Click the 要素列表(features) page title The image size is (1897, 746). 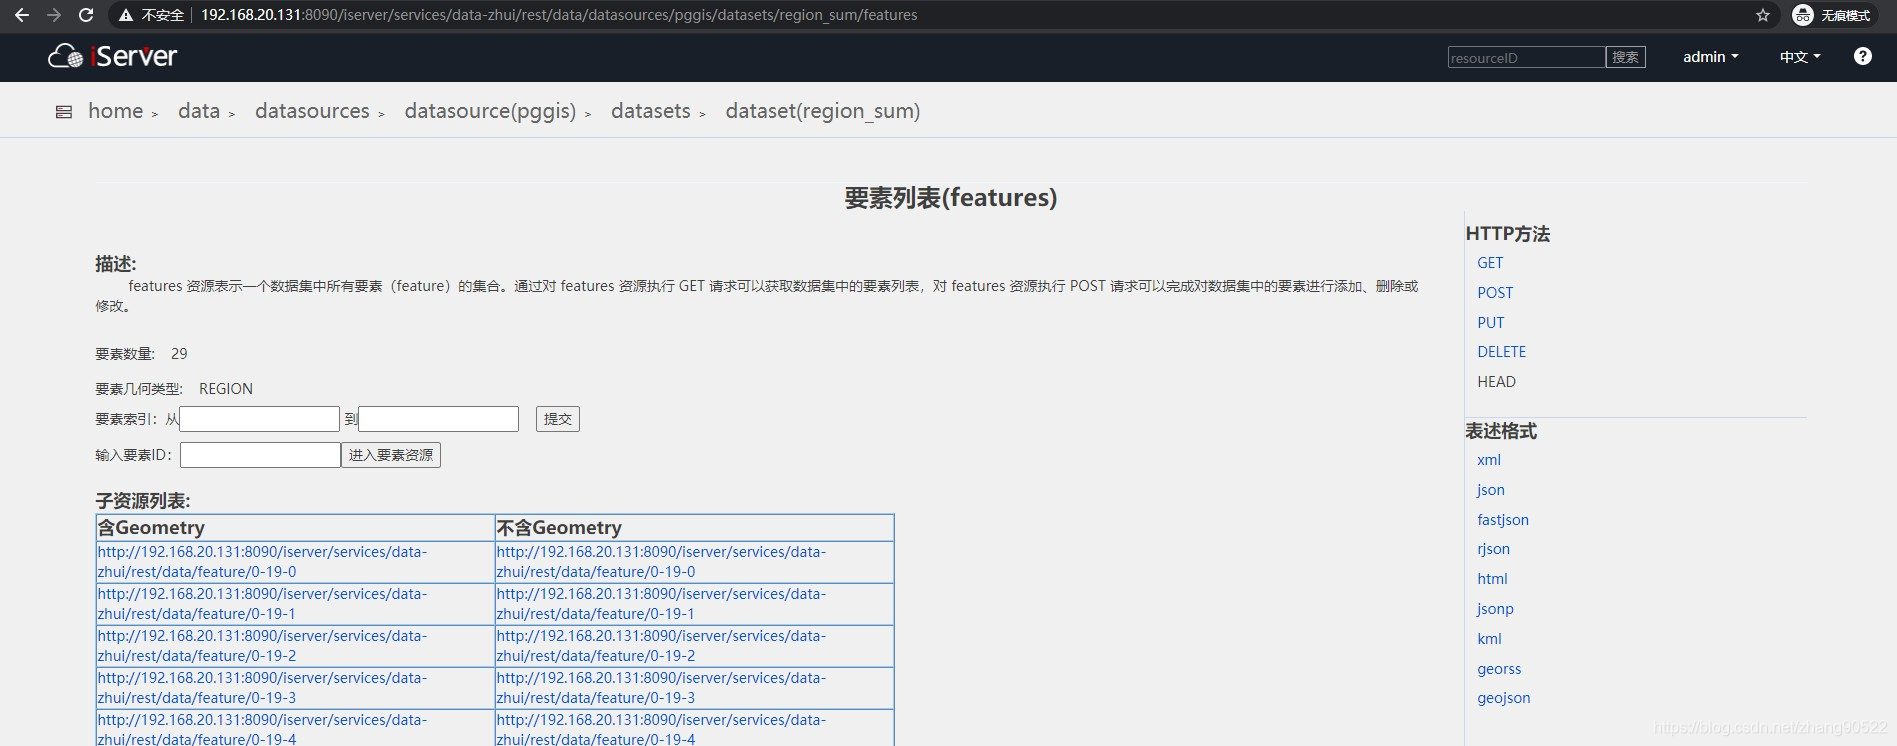[950, 198]
